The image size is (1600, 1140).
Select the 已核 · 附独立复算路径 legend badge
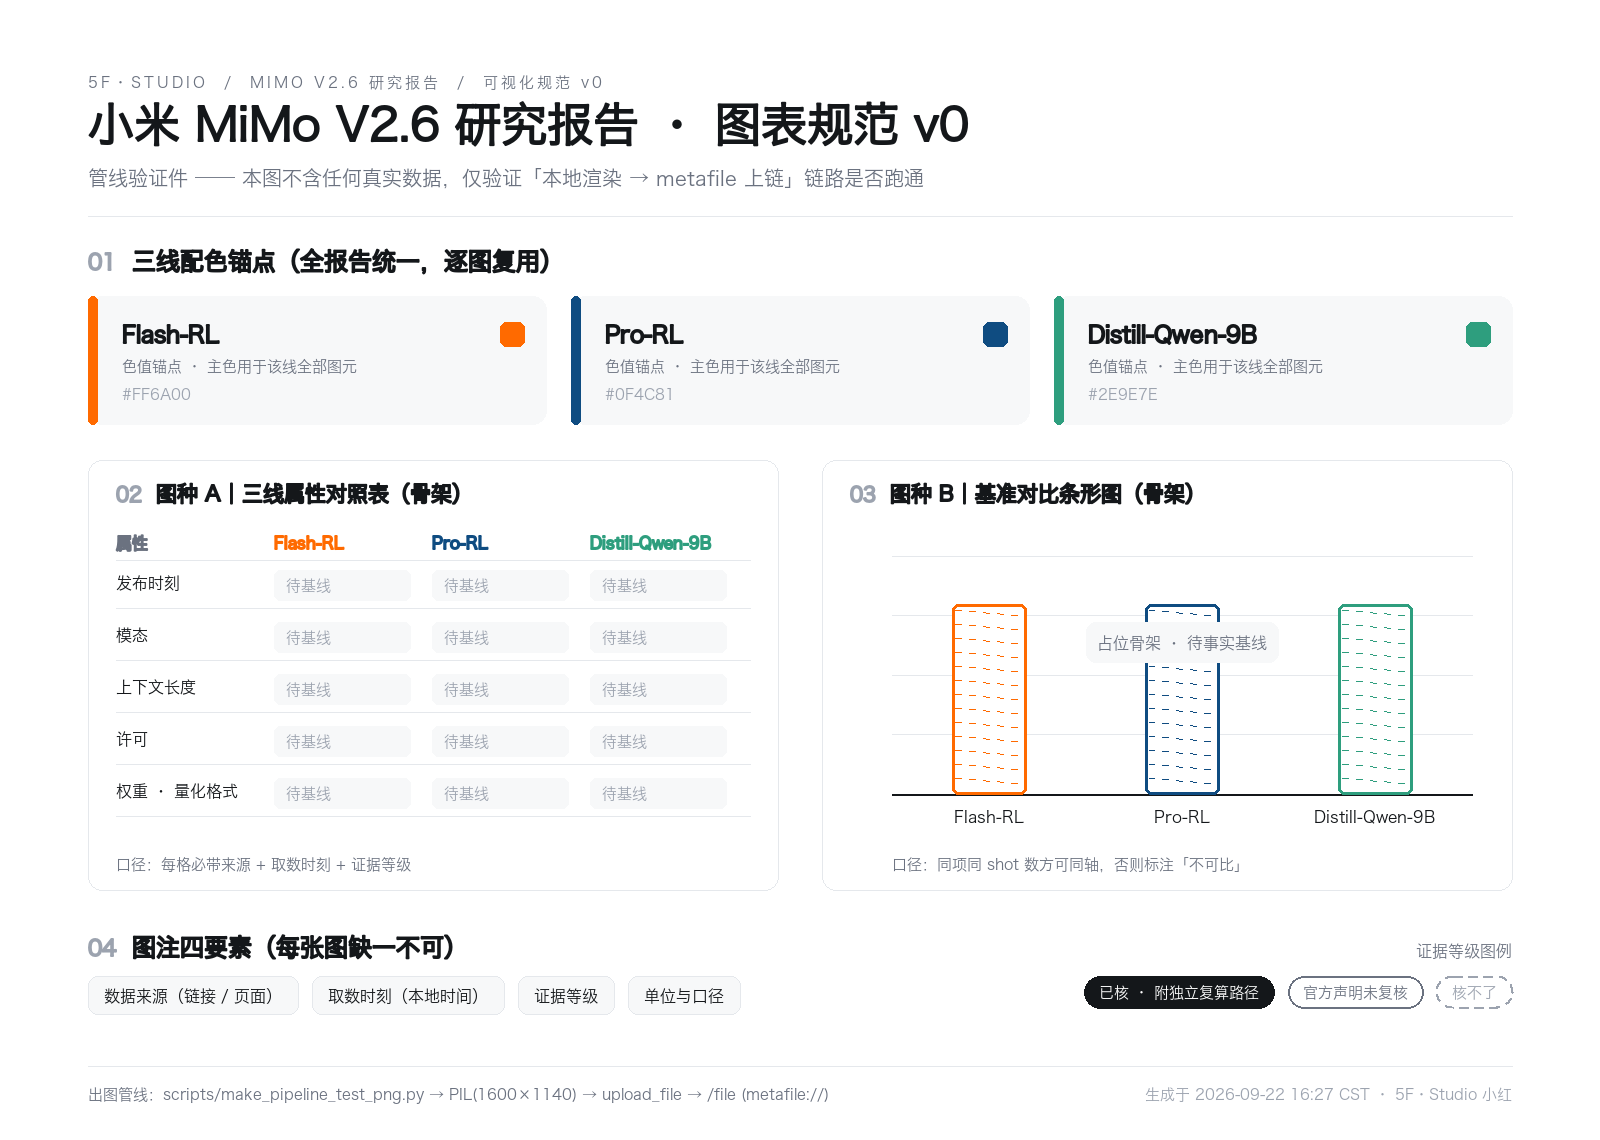pyautogui.click(x=1179, y=993)
